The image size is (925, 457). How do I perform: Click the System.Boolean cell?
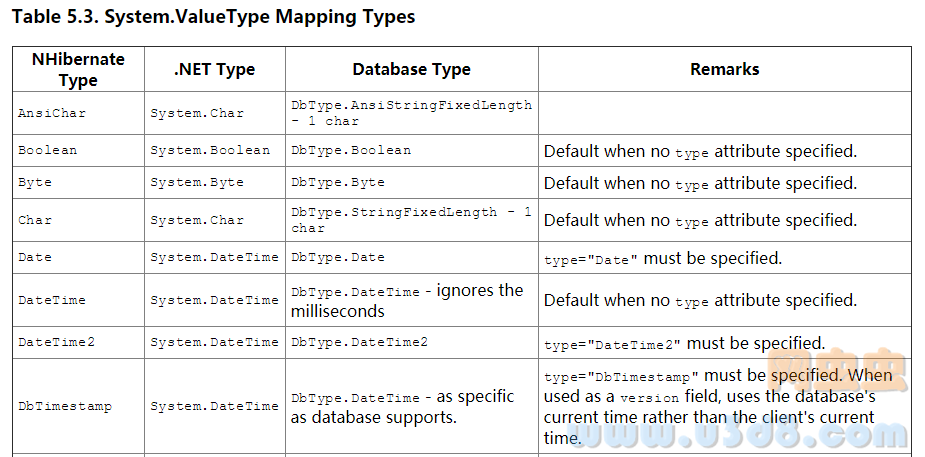215,150
